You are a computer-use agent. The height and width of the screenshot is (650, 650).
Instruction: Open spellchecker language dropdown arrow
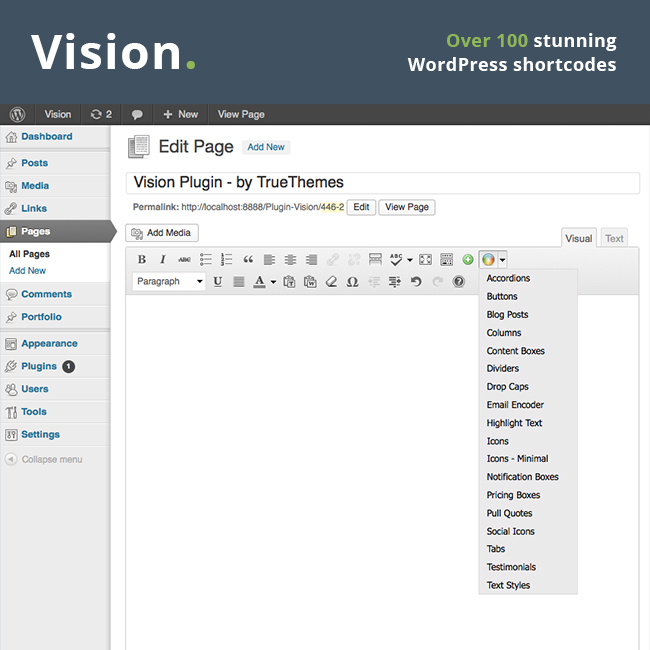pos(410,260)
